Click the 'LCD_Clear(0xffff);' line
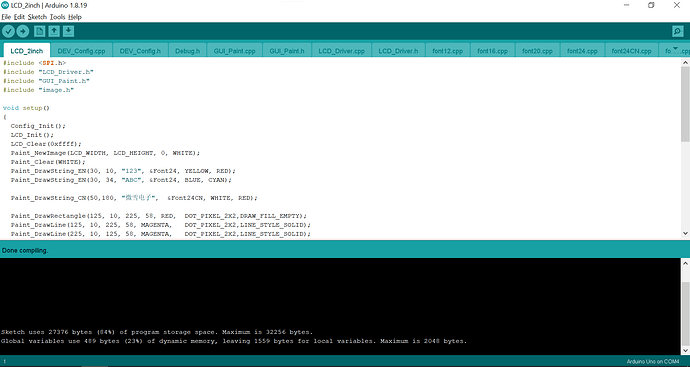Image resolution: width=690 pixels, height=367 pixels. coord(46,144)
